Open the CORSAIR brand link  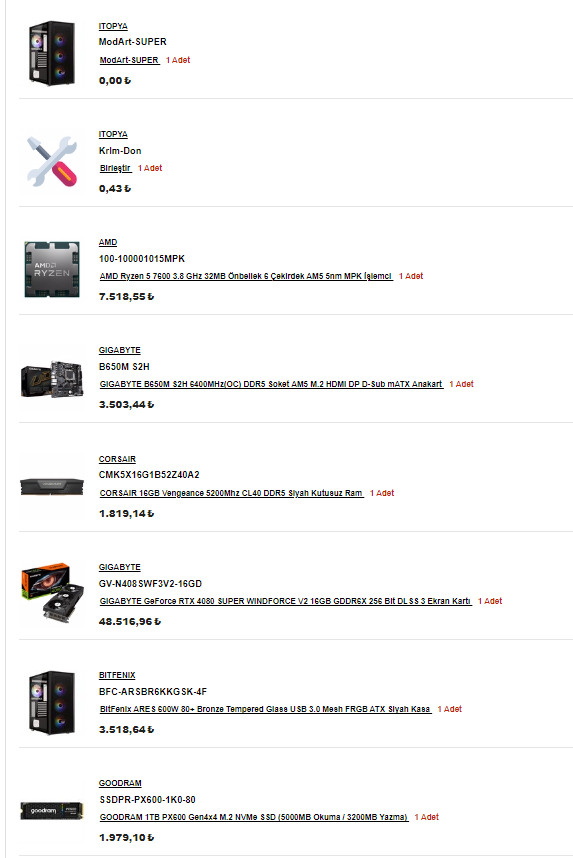[x=117, y=459]
